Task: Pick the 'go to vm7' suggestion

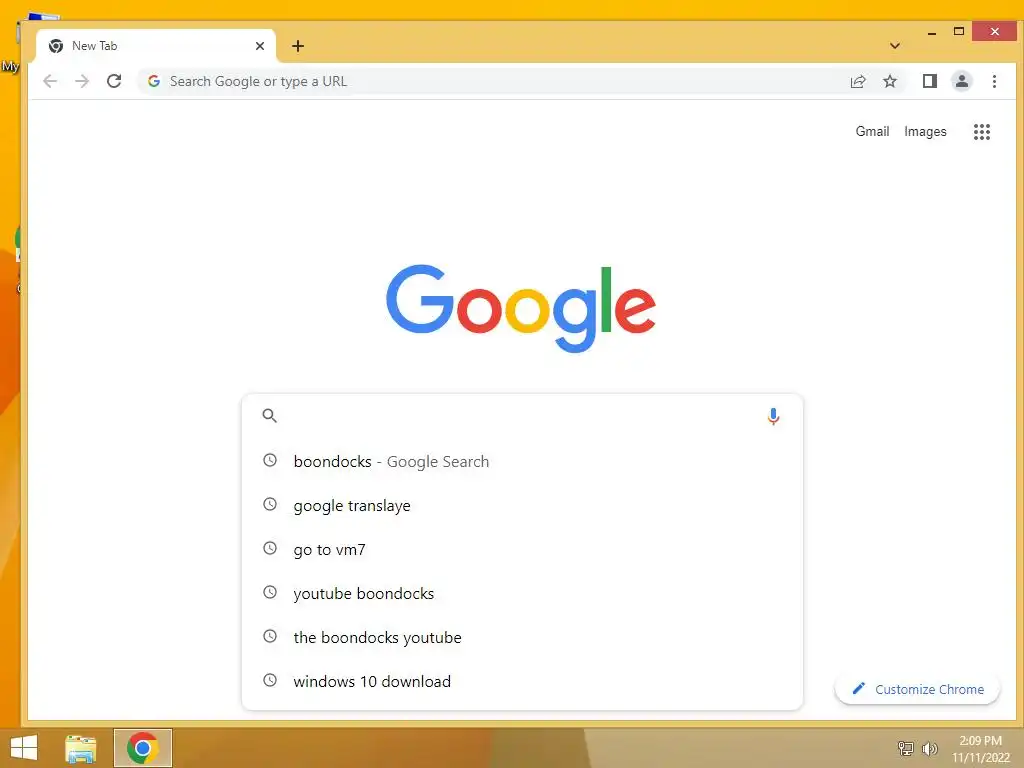Action: tap(522, 549)
